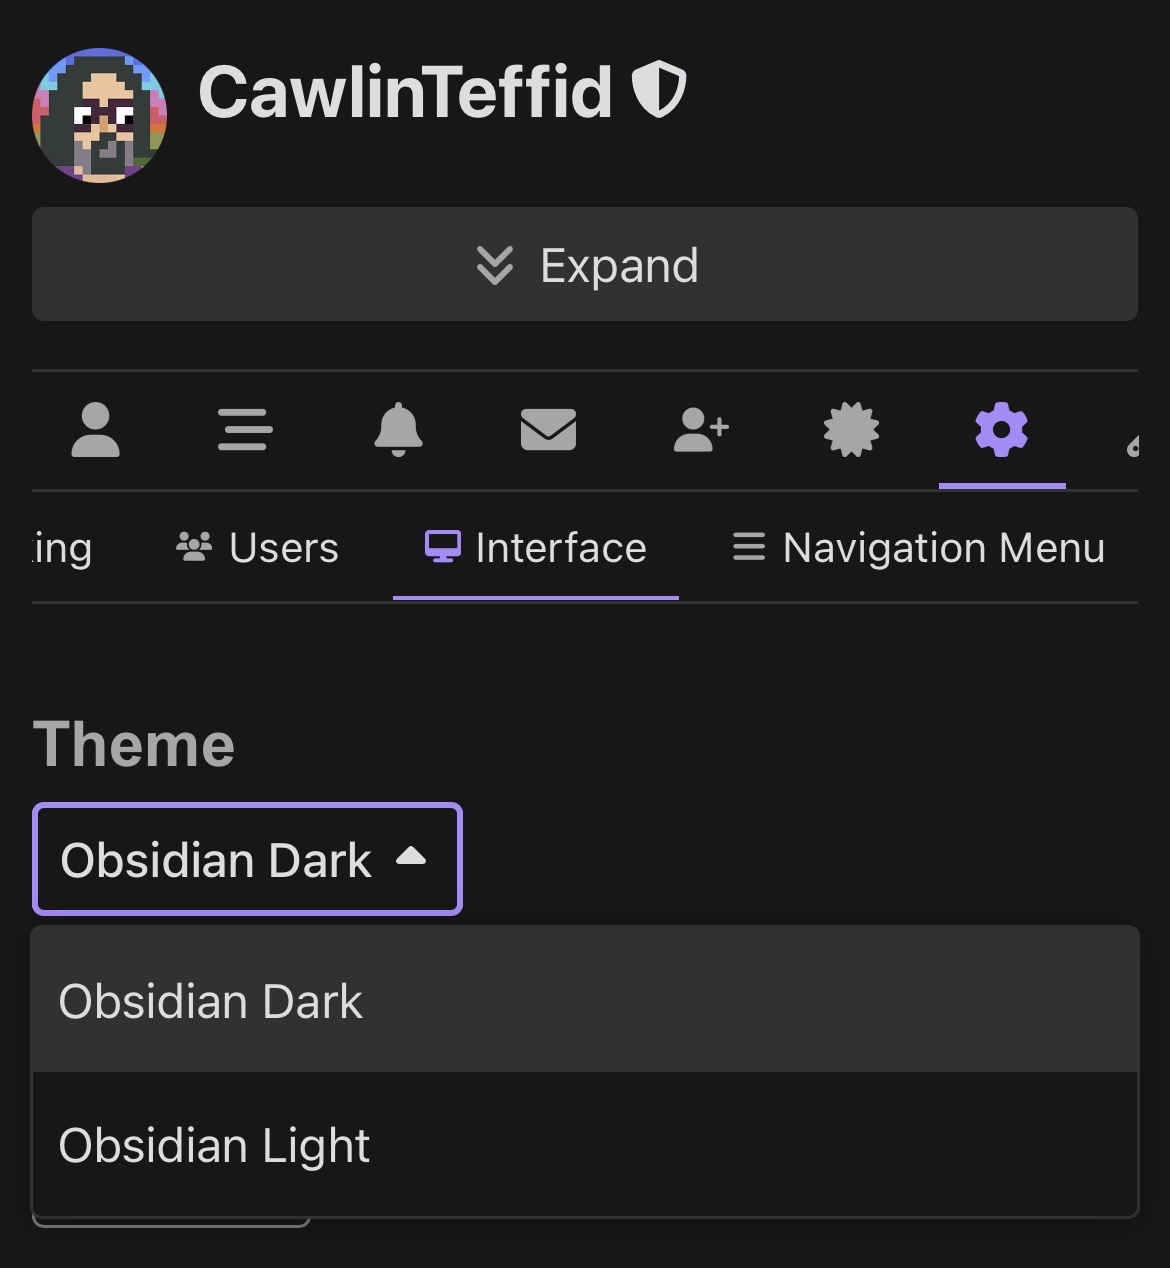This screenshot has height=1268, width=1170.
Task: Open the messages envelope icon
Action: pyautogui.click(x=549, y=431)
